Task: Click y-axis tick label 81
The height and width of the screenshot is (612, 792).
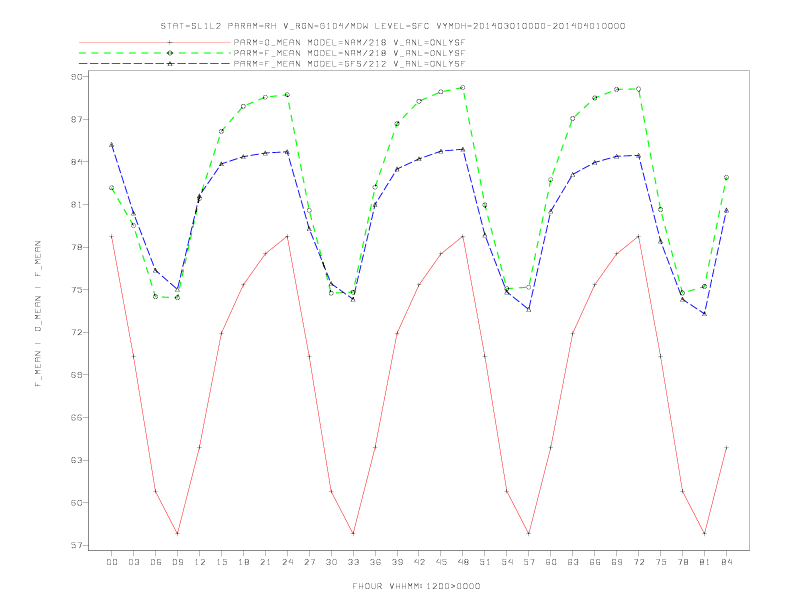Action: point(77,205)
